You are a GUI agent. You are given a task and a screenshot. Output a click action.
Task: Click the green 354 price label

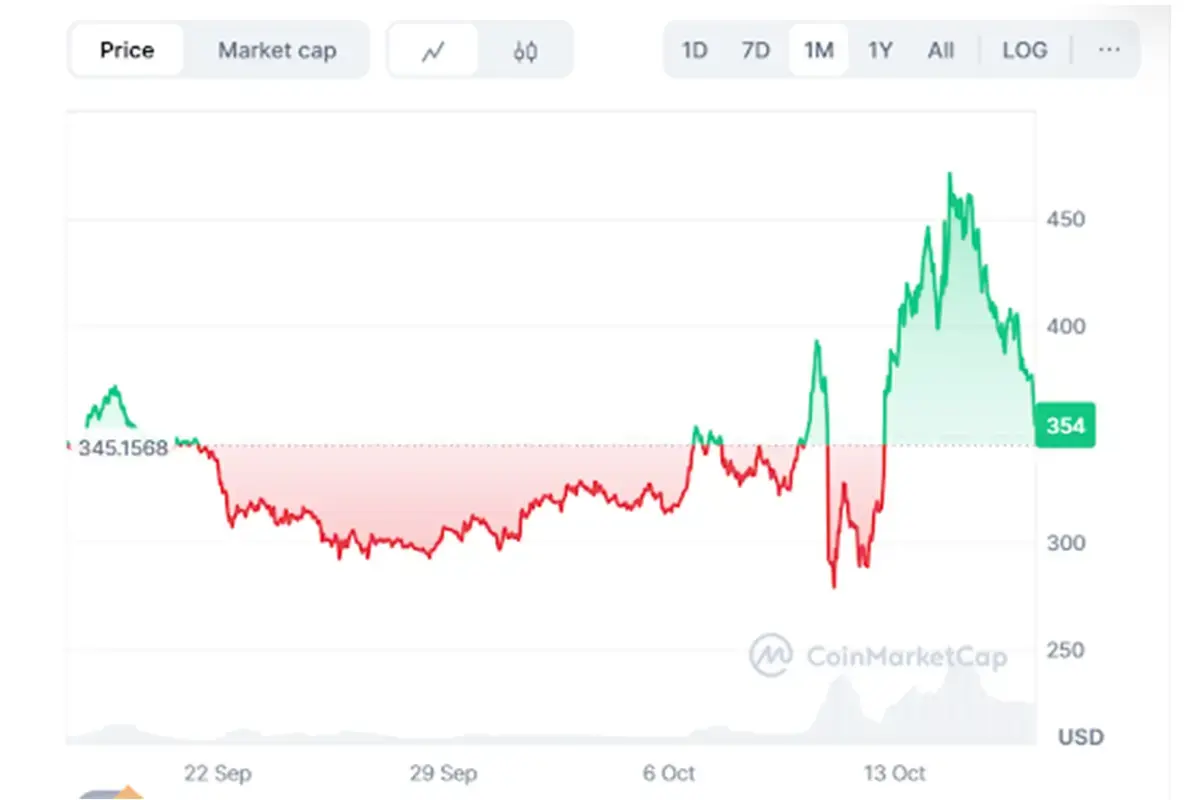tap(1065, 425)
